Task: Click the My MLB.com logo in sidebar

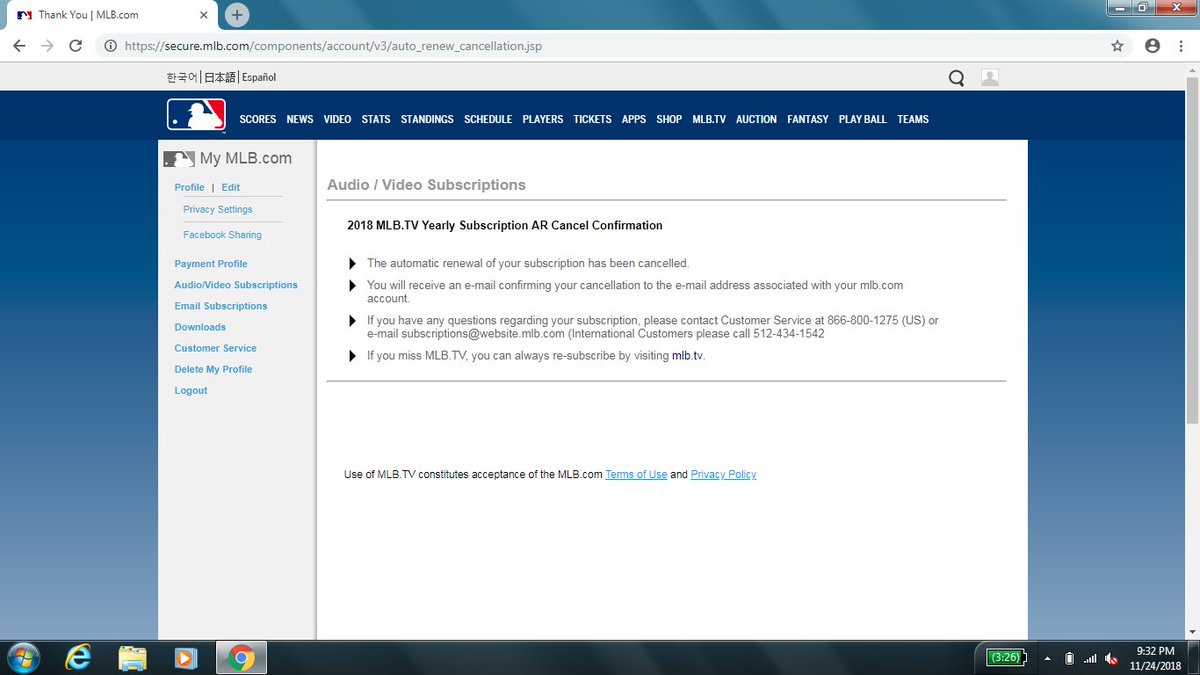Action: pyautogui.click(x=228, y=158)
